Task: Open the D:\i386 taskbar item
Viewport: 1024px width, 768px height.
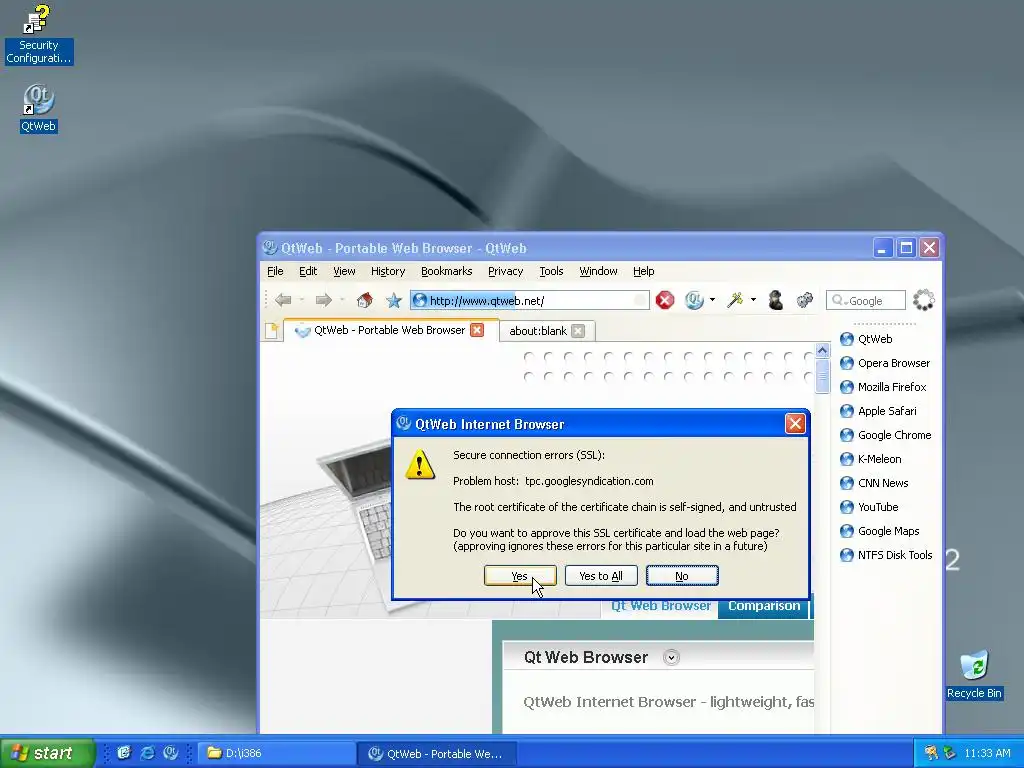Action: 276,753
